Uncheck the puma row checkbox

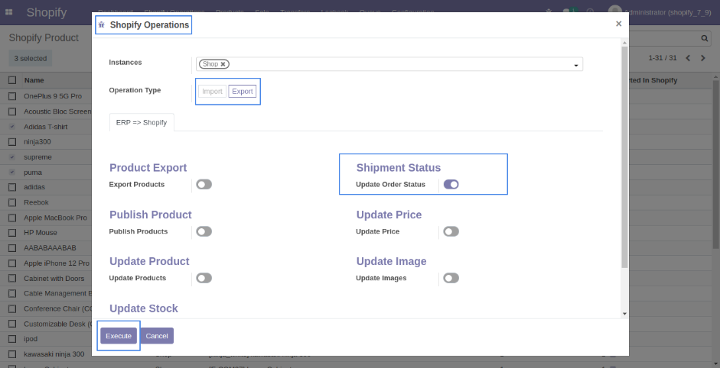point(12,172)
